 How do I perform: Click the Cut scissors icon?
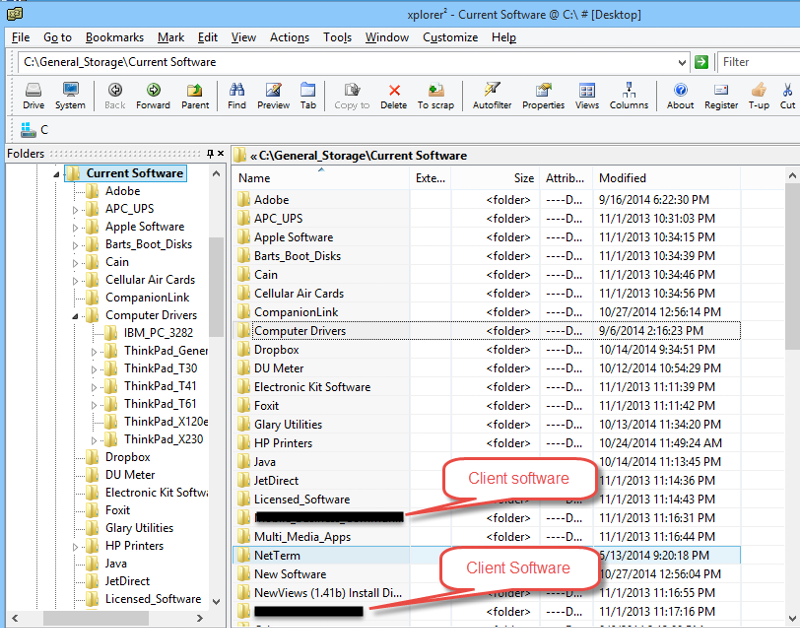click(788, 95)
